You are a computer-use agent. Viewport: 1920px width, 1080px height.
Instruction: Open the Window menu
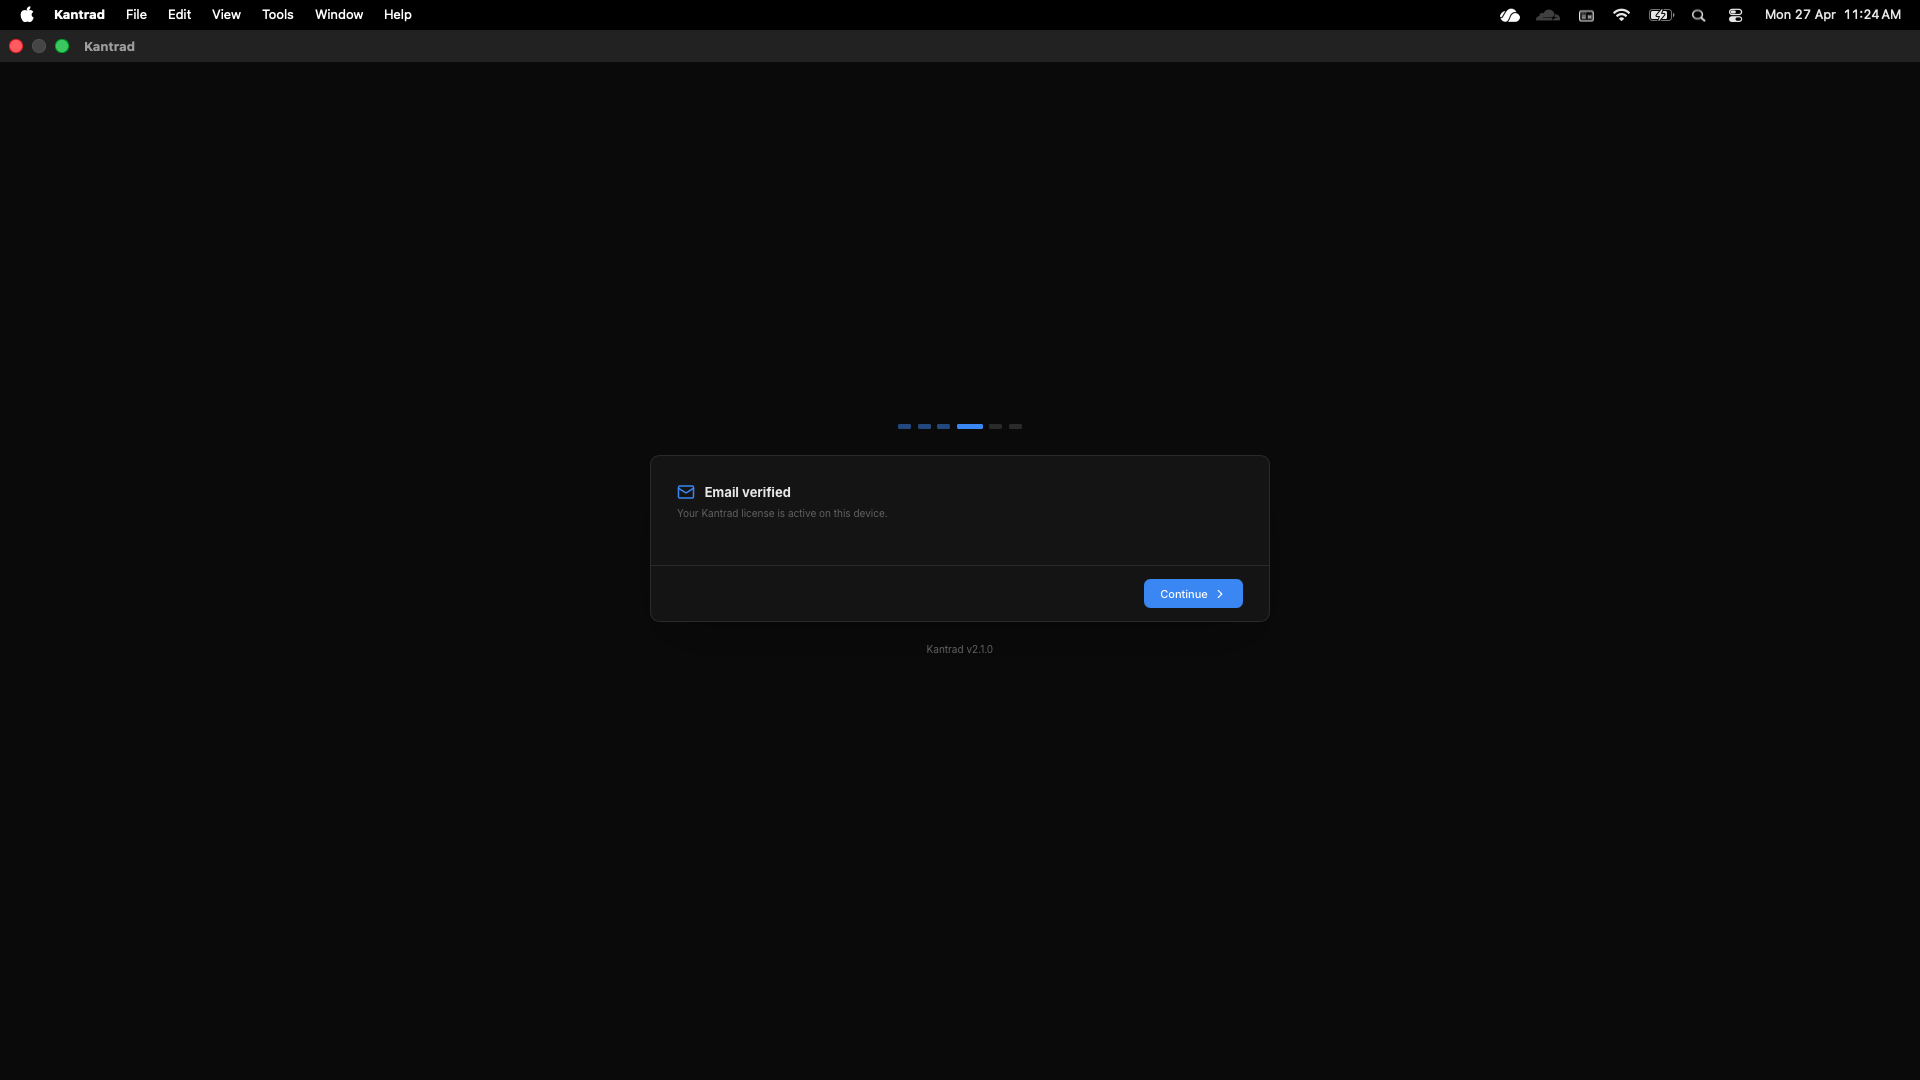[x=339, y=15]
